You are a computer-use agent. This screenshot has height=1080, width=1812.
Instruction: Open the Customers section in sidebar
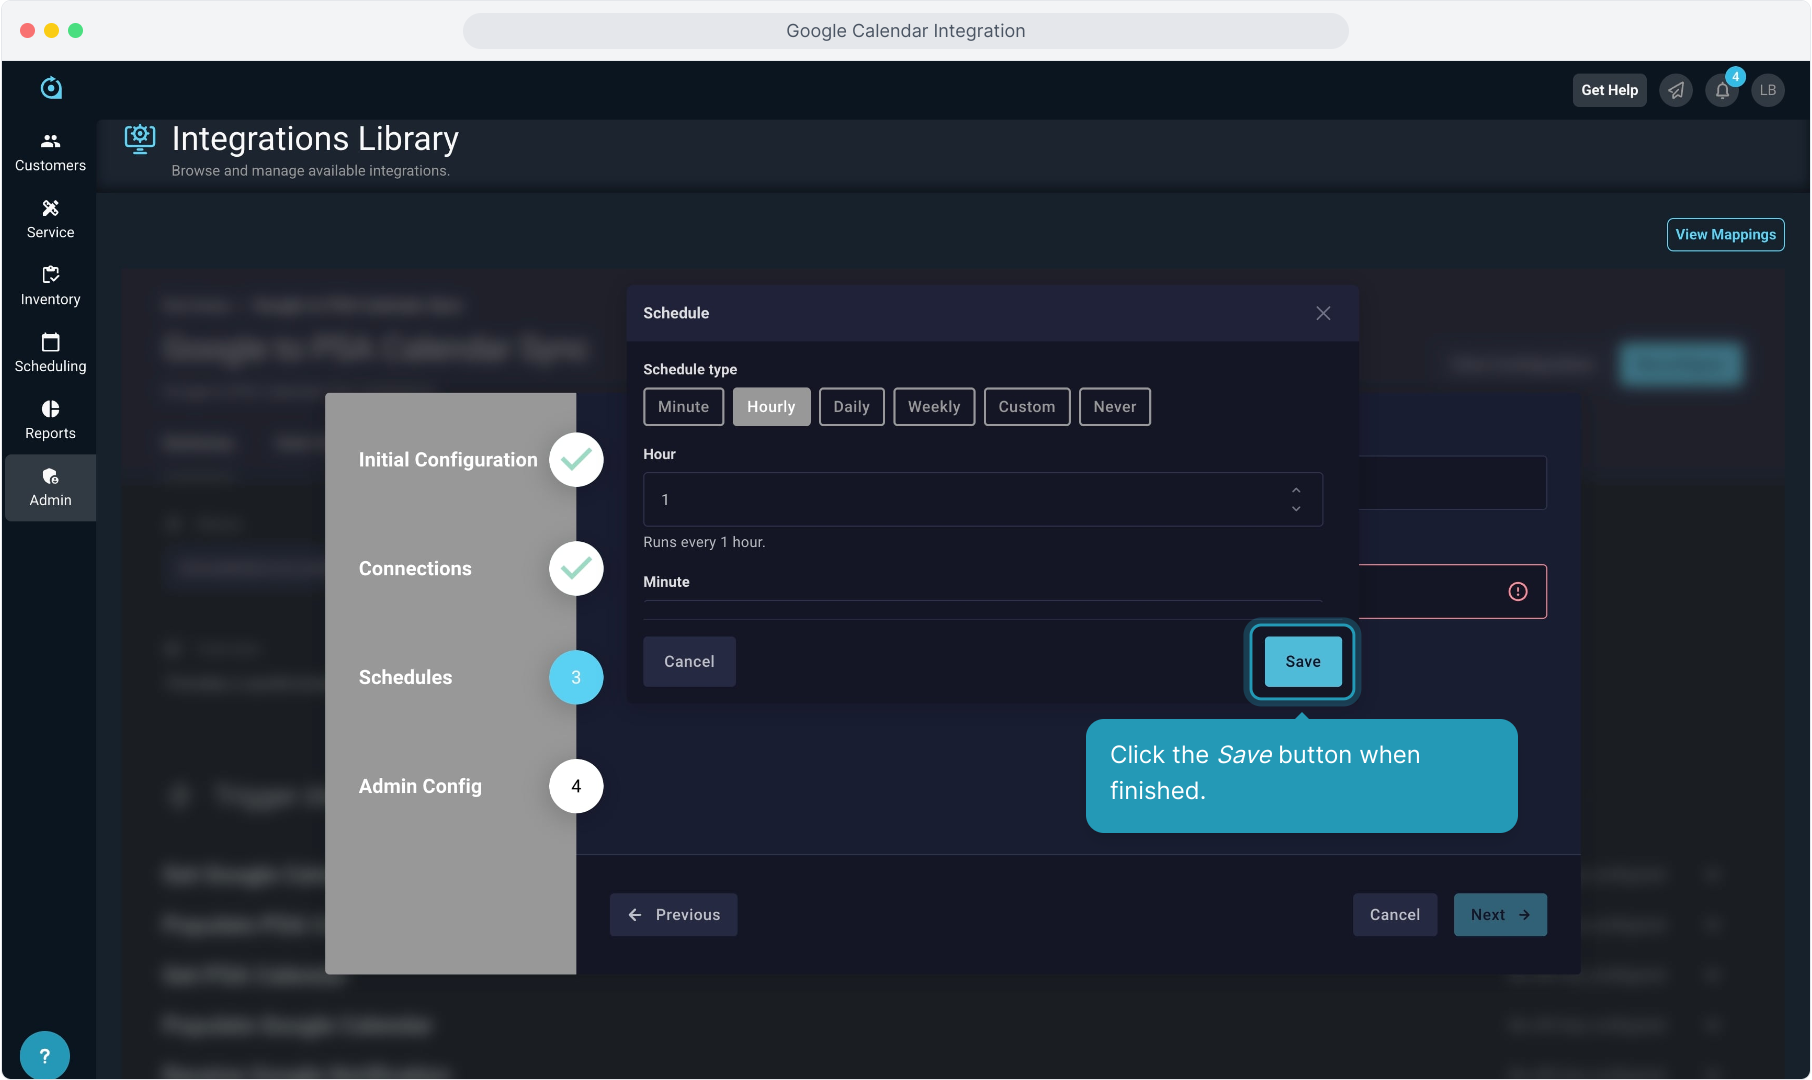click(50, 152)
